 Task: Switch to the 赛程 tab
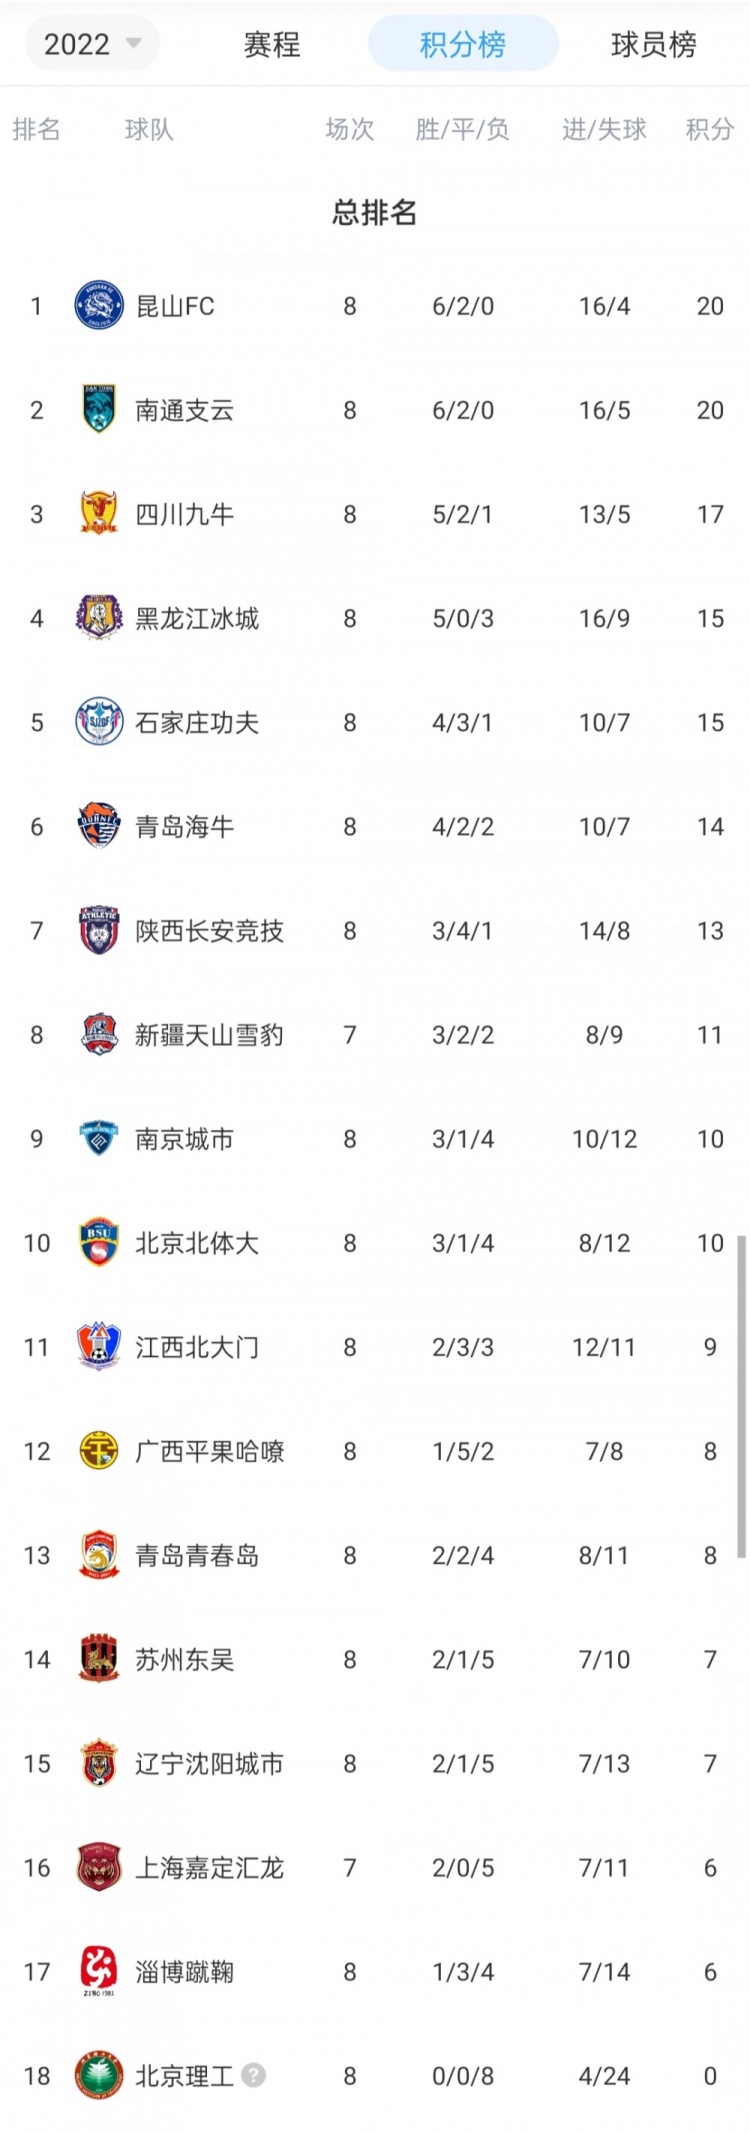(x=272, y=44)
